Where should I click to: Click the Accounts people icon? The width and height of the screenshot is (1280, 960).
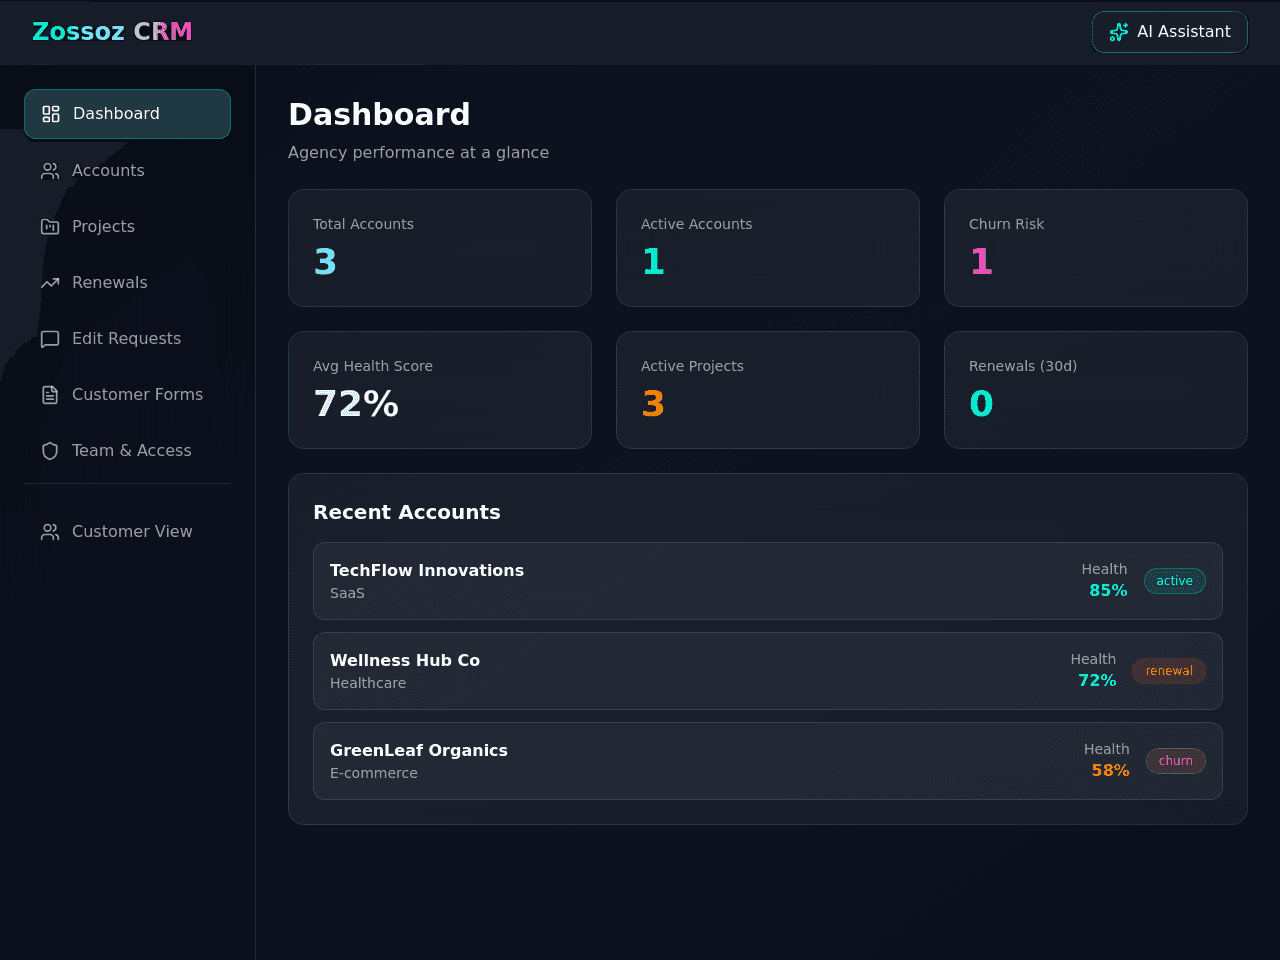pos(50,171)
